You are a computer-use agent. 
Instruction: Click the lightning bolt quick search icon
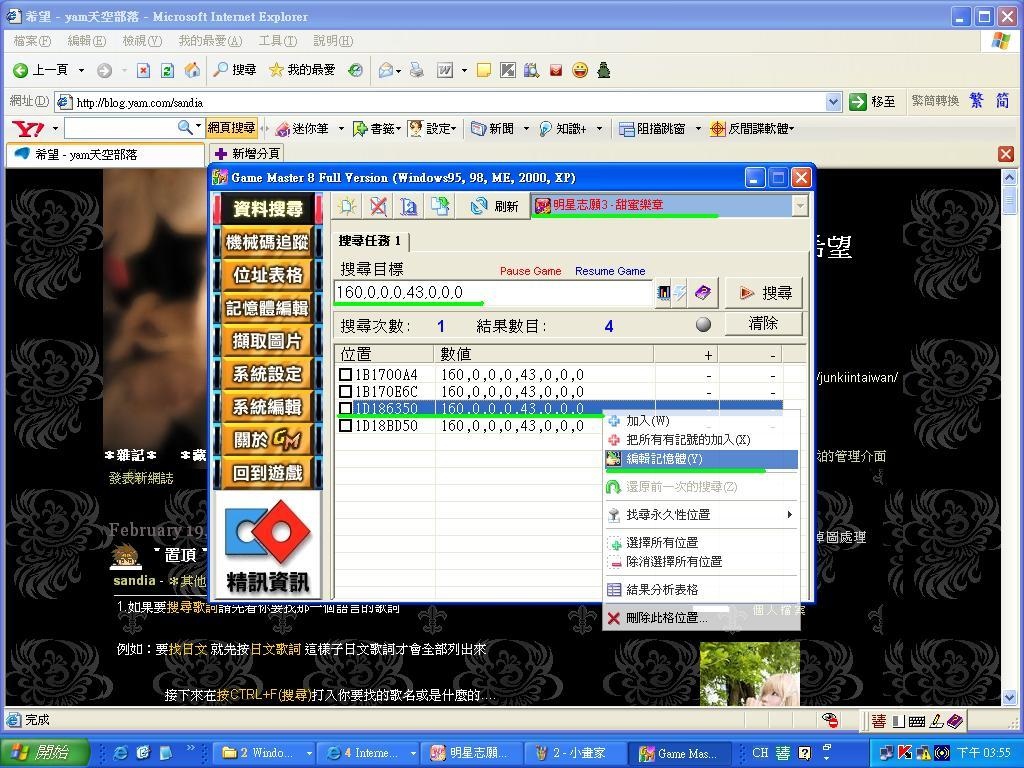pyautogui.click(x=679, y=293)
